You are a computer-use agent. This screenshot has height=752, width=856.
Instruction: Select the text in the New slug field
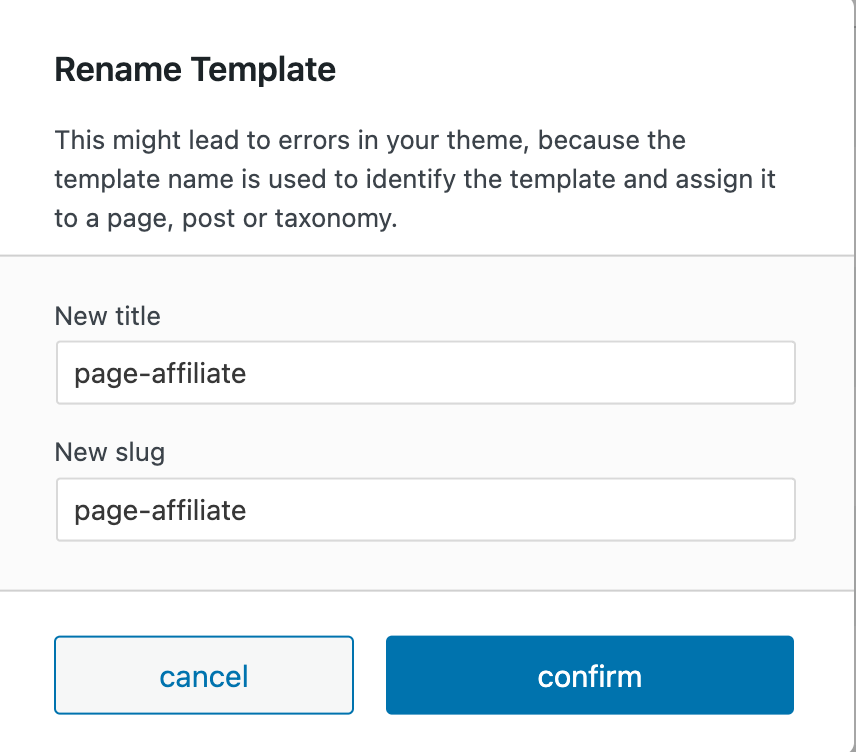tap(160, 509)
